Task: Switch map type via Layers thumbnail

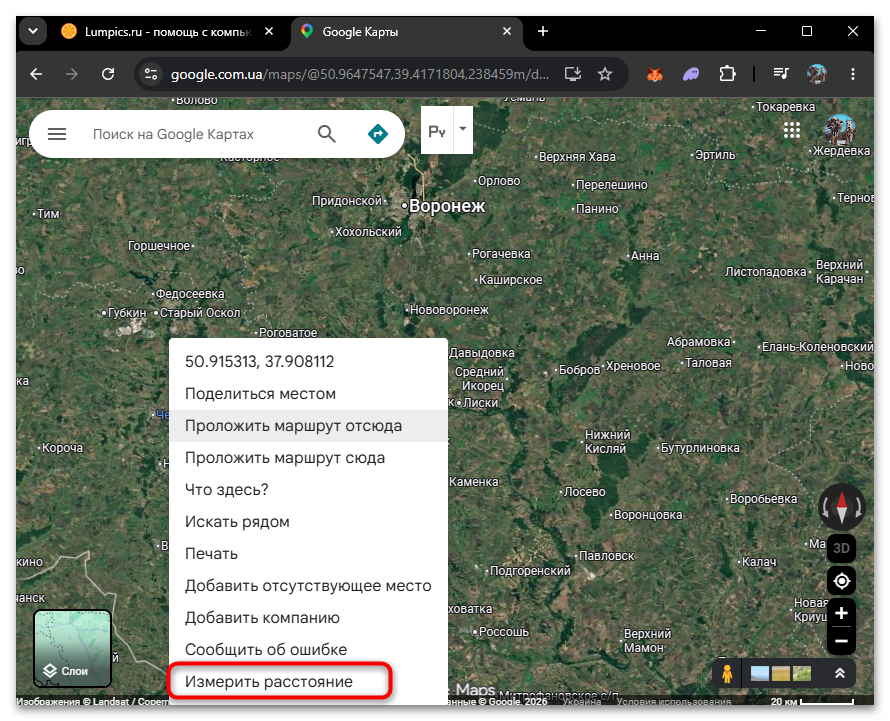Action: click(x=73, y=649)
